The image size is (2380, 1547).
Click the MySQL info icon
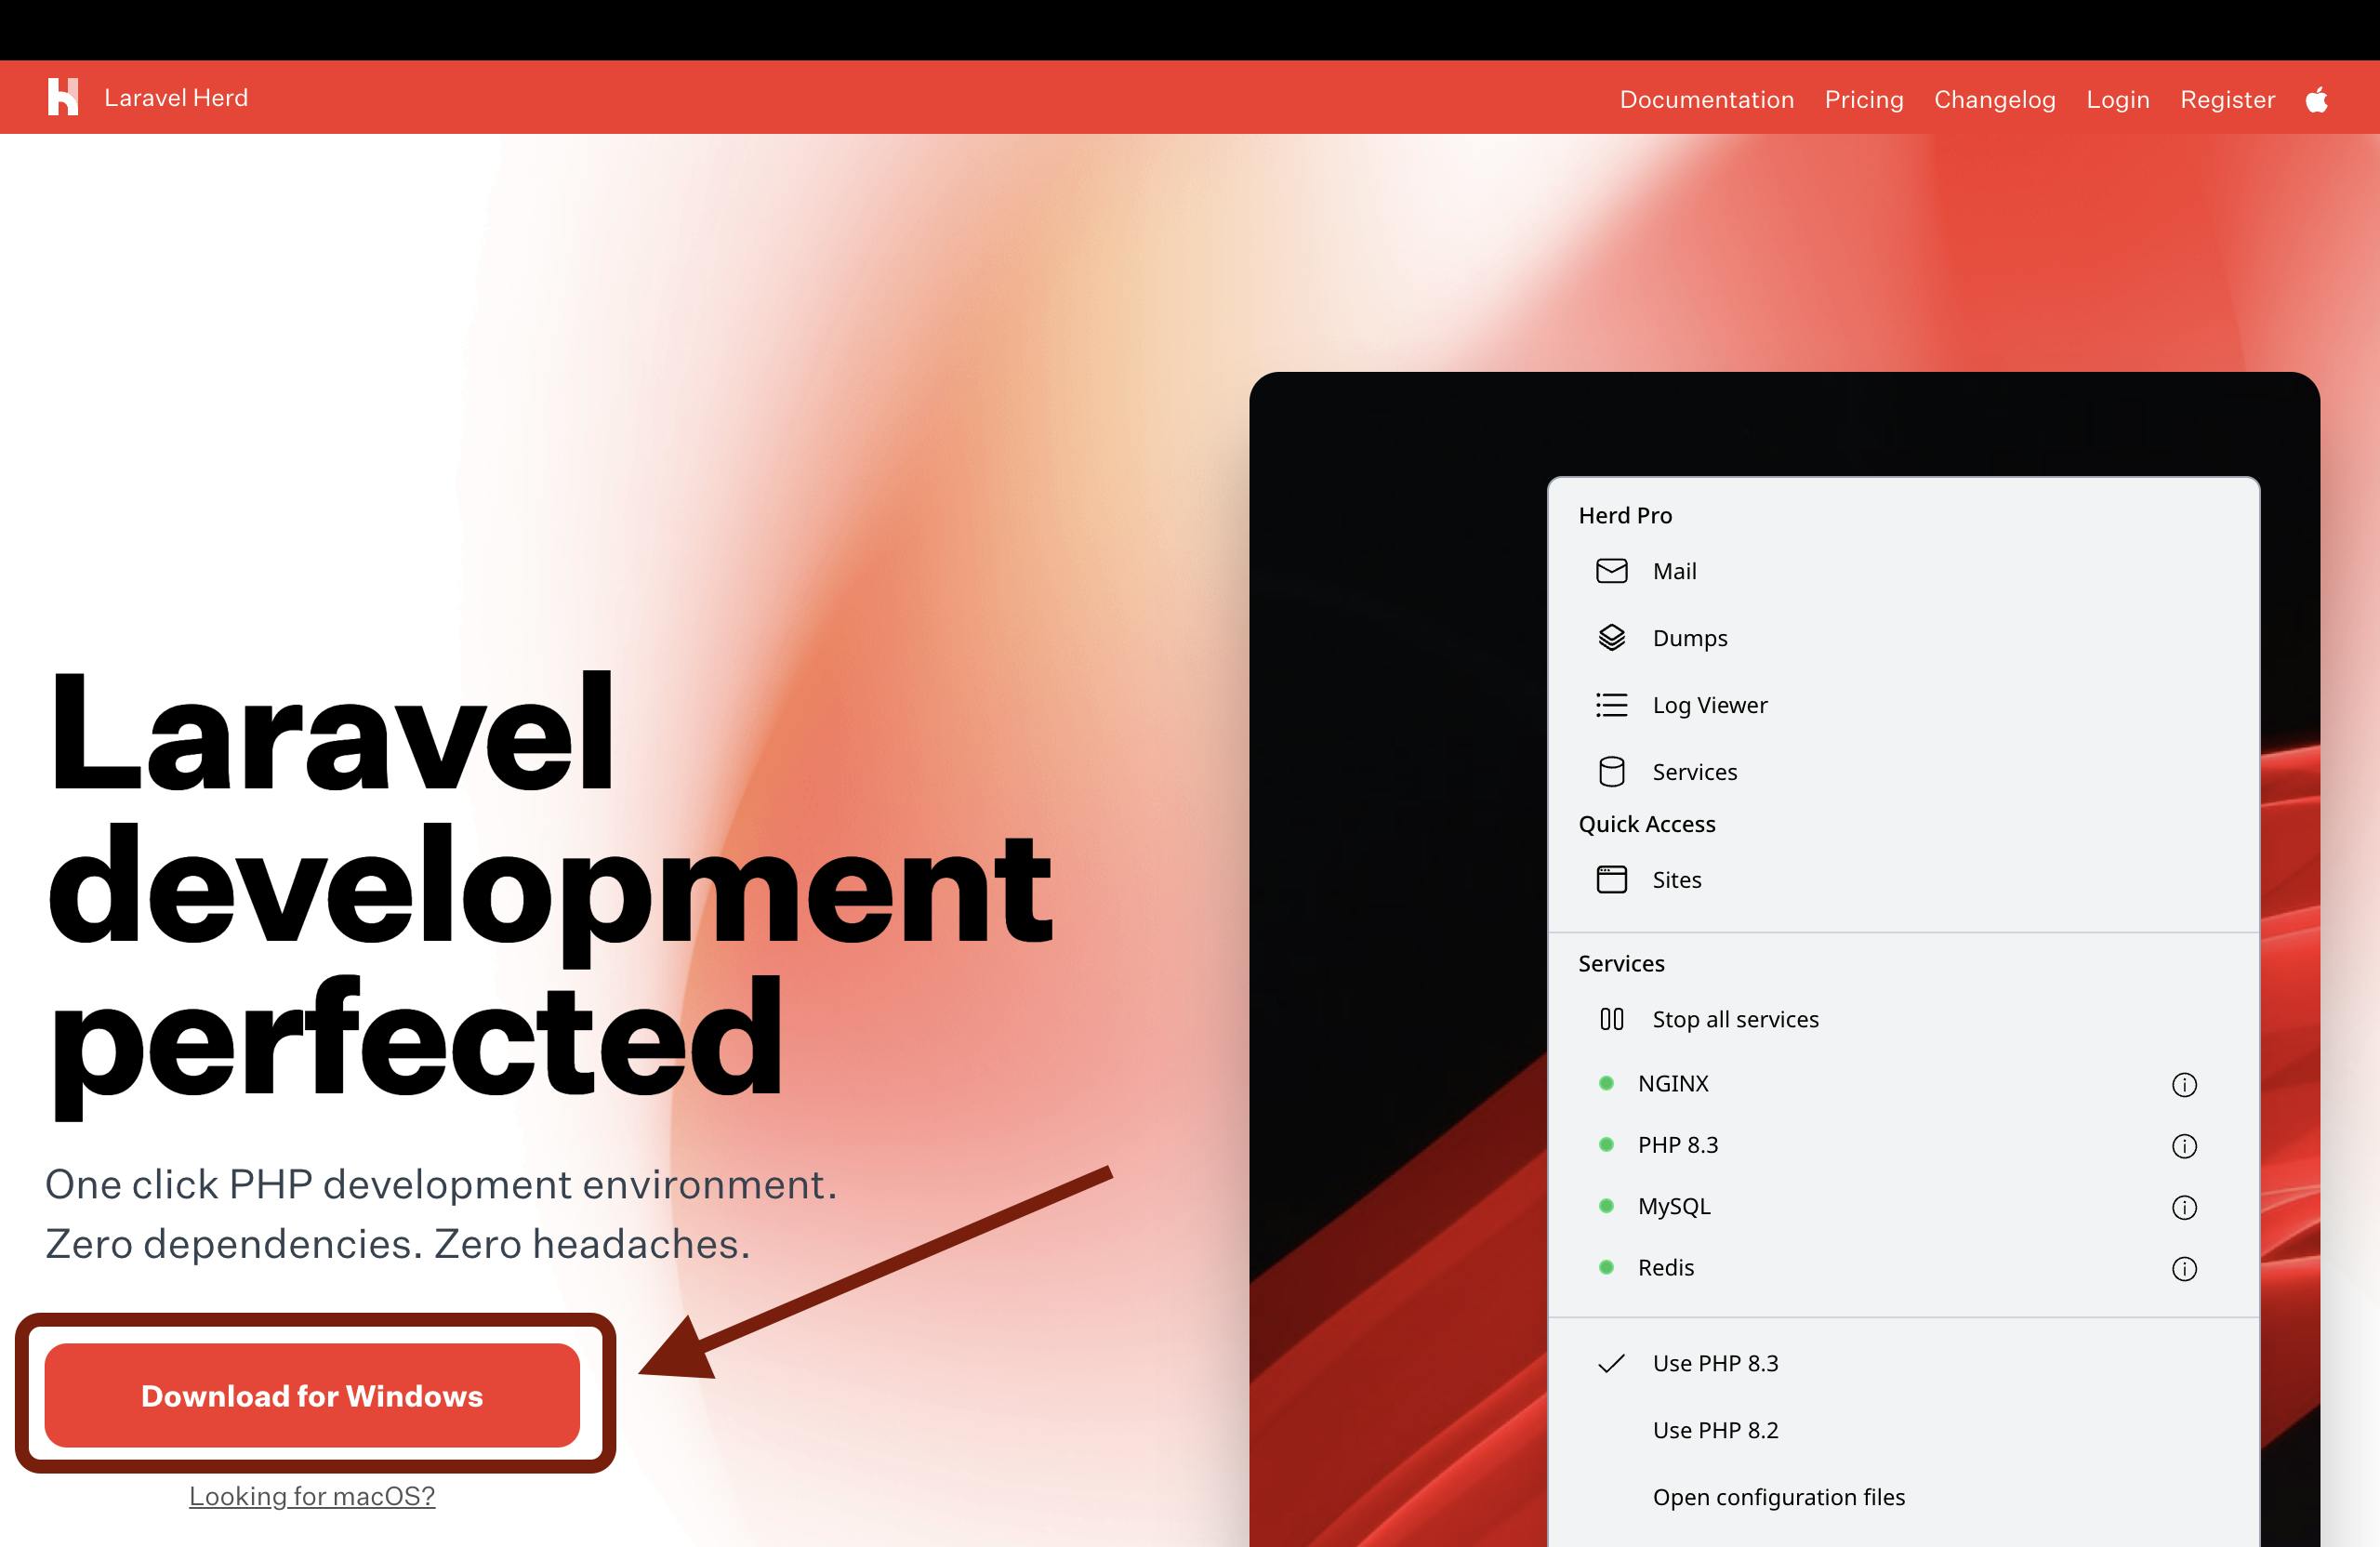2188,1207
